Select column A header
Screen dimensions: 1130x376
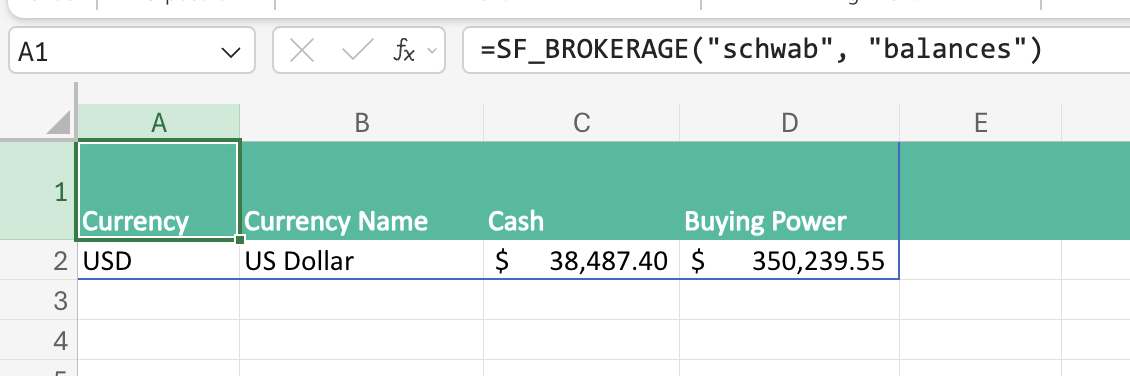click(159, 122)
